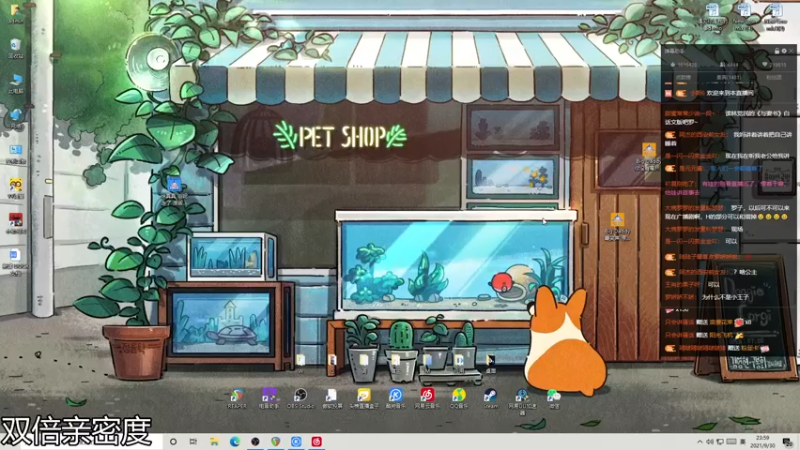Switch to 酷狗音乐 on the taskbar

pyautogui.click(x=296, y=441)
